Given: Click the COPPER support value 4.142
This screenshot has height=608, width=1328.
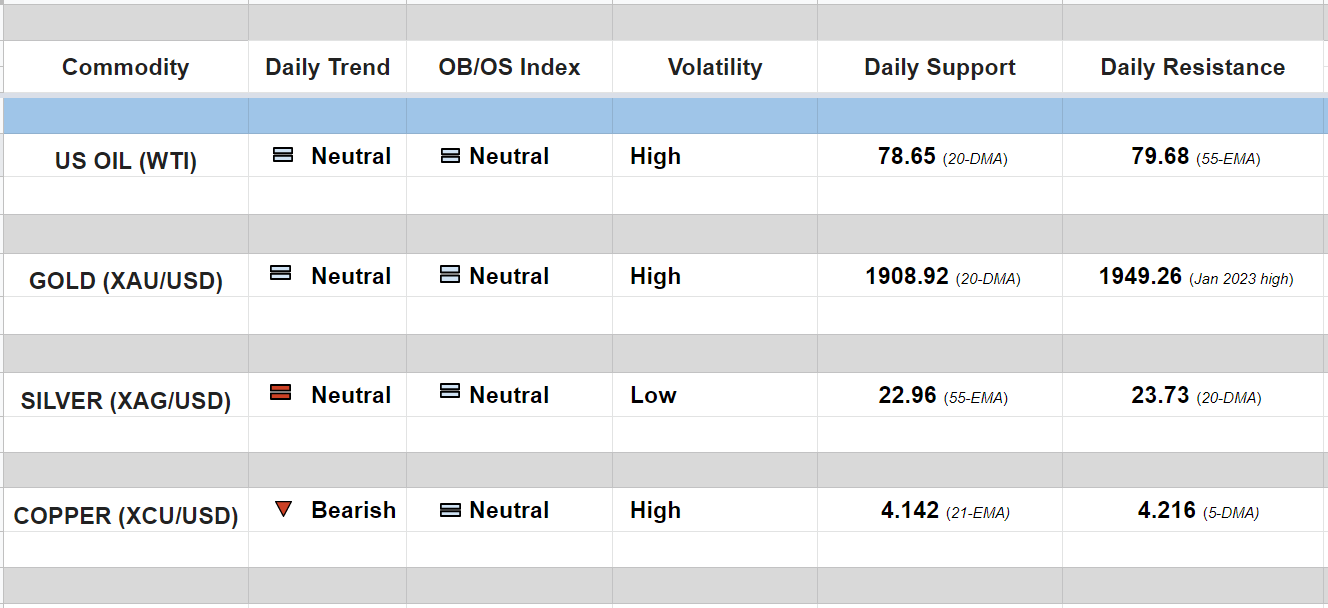Looking at the screenshot, I should [x=910, y=511].
